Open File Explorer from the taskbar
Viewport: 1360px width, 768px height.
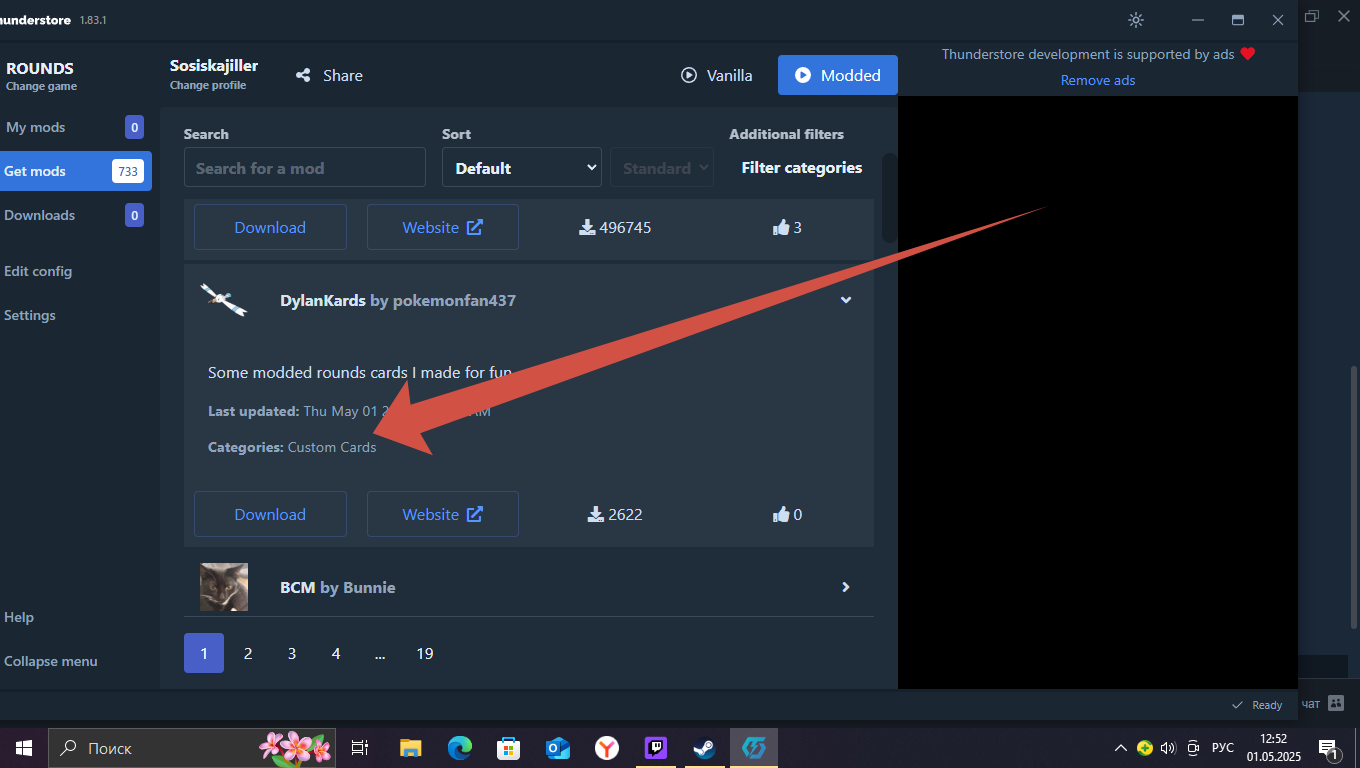410,748
